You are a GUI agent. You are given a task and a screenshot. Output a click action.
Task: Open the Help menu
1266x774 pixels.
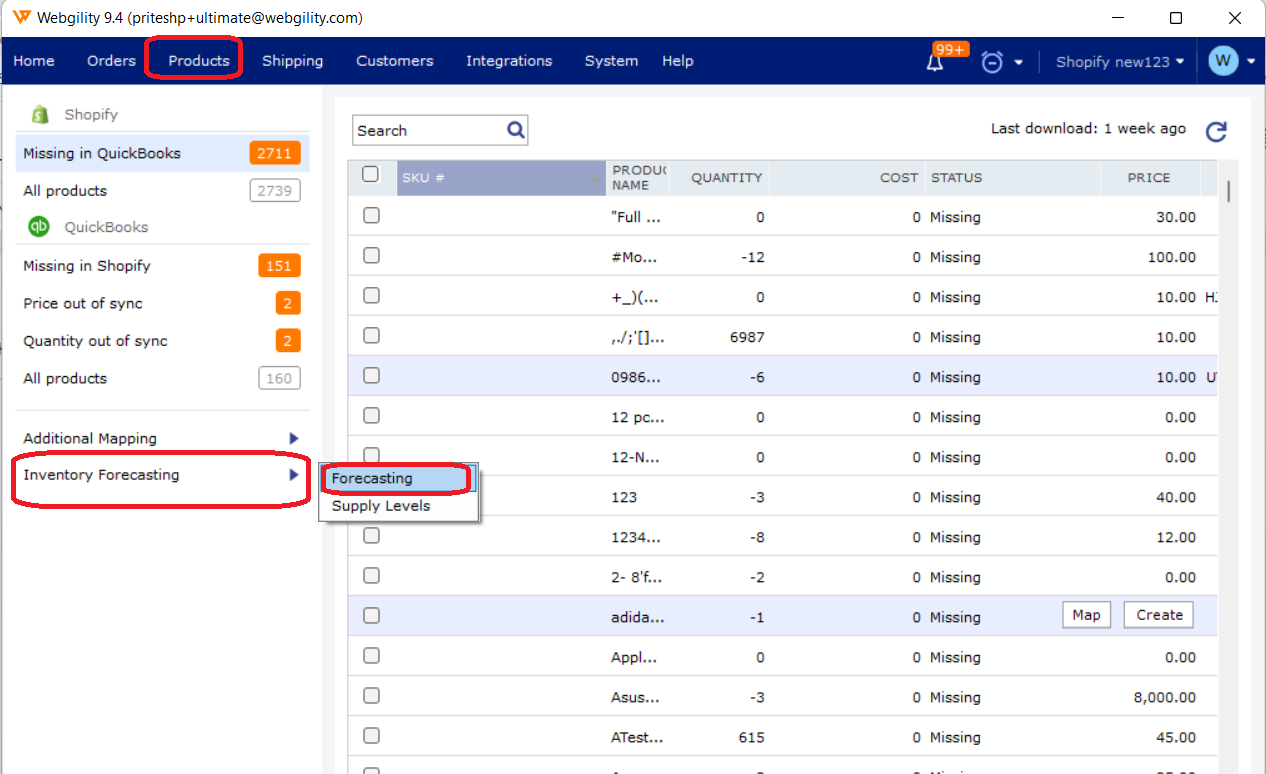pyautogui.click(x=677, y=61)
